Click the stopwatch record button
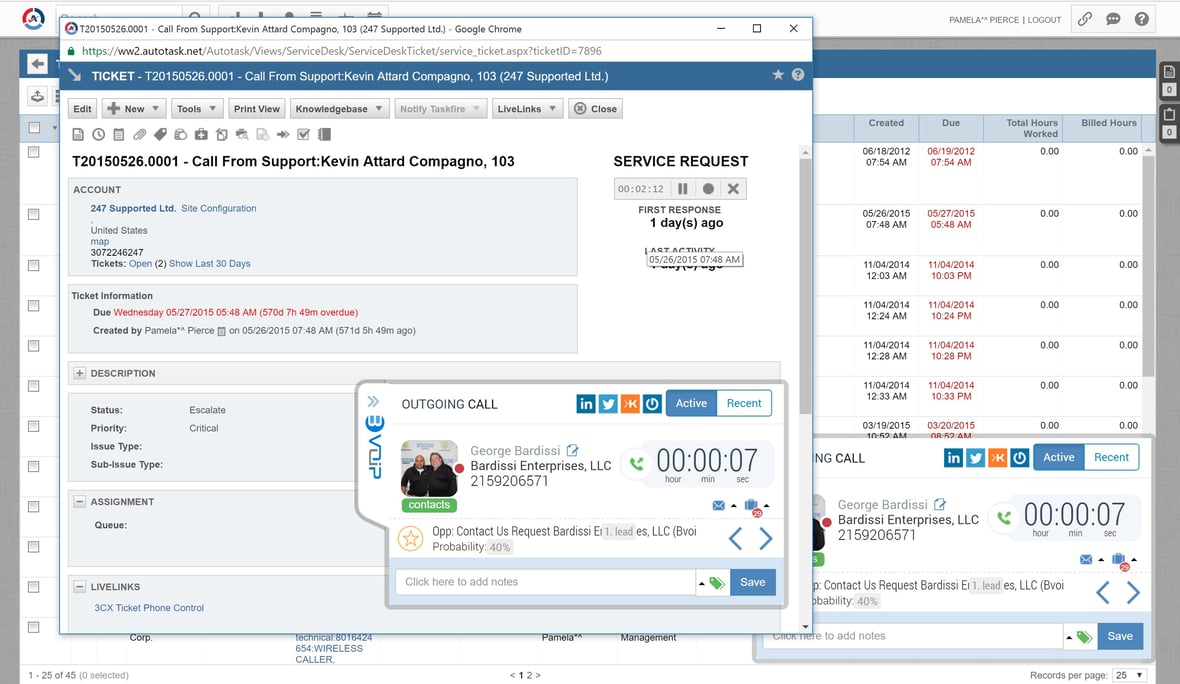The height and width of the screenshot is (684, 1180). (x=708, y=189)
